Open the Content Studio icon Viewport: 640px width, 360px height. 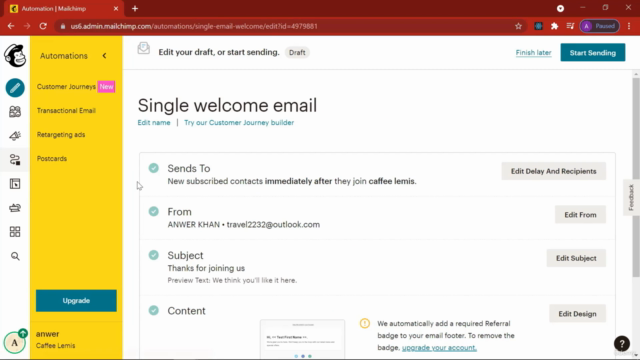15,208
